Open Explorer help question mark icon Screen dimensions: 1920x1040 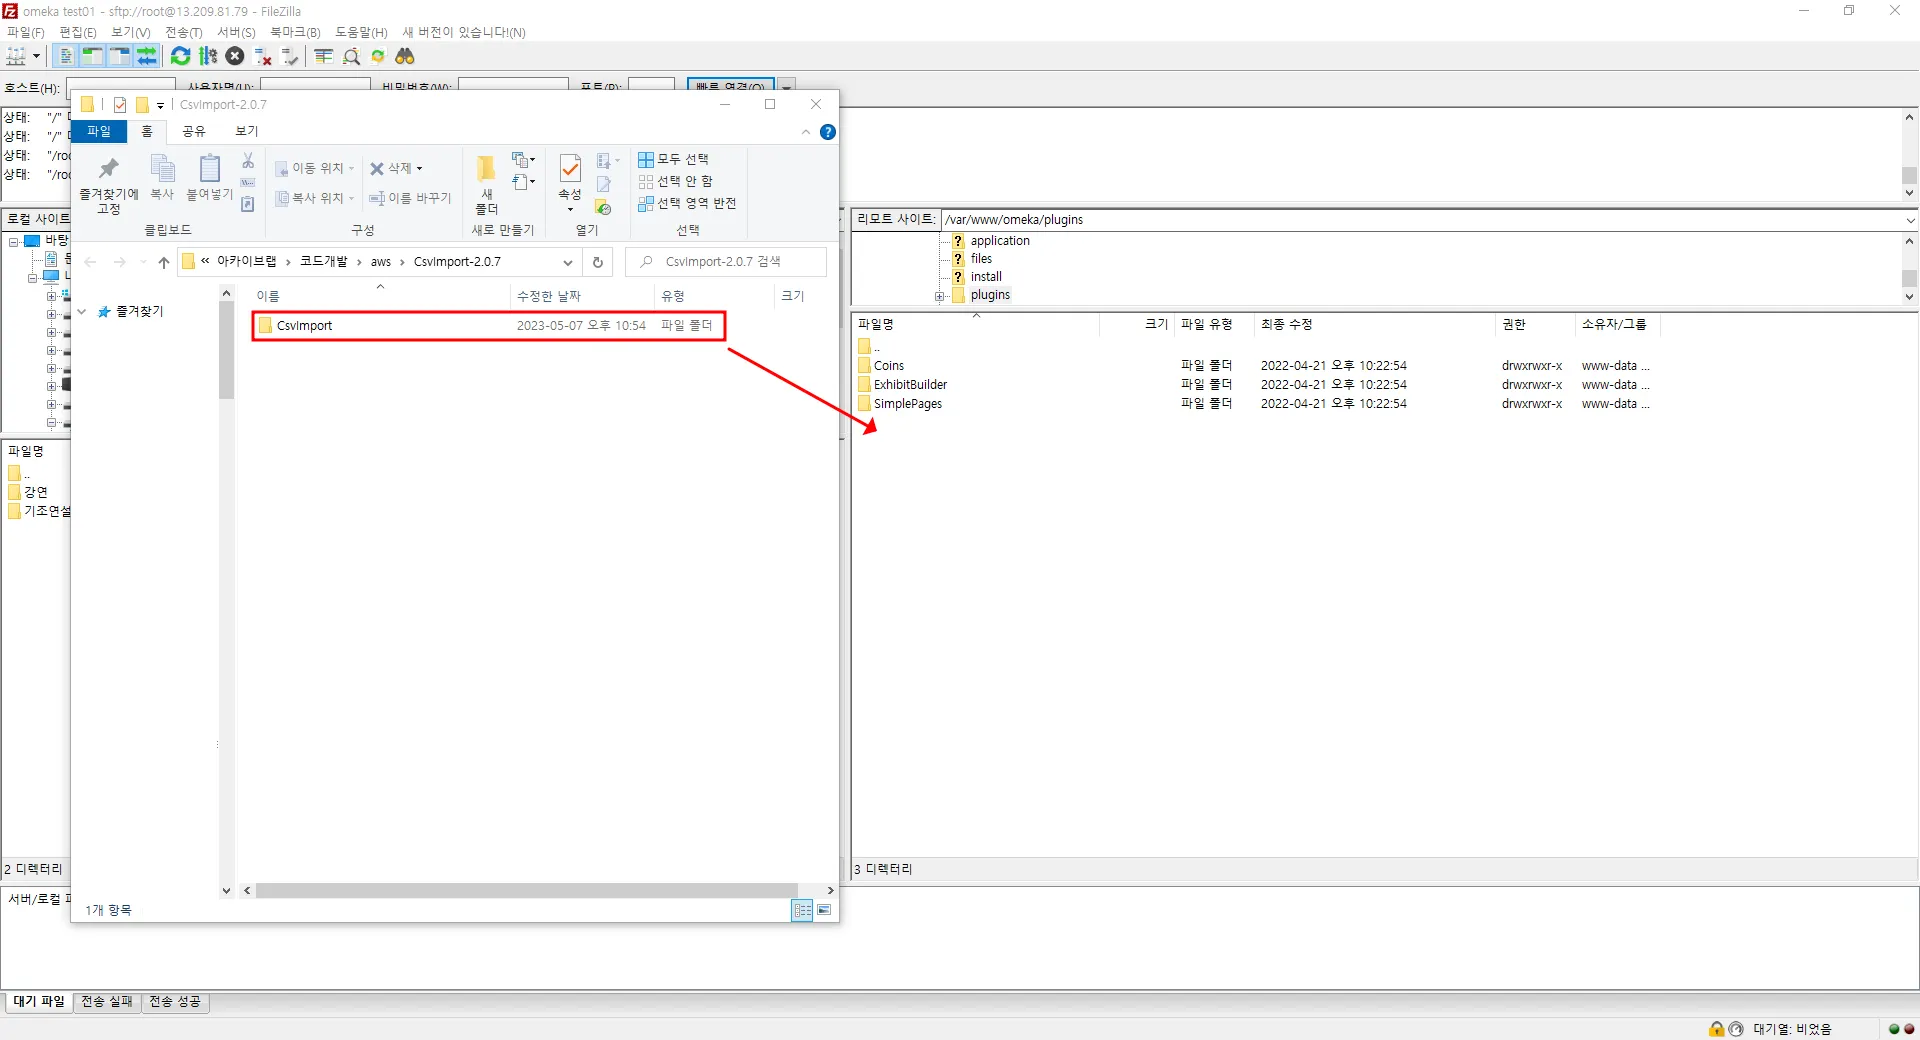click(x=828, y=132)
